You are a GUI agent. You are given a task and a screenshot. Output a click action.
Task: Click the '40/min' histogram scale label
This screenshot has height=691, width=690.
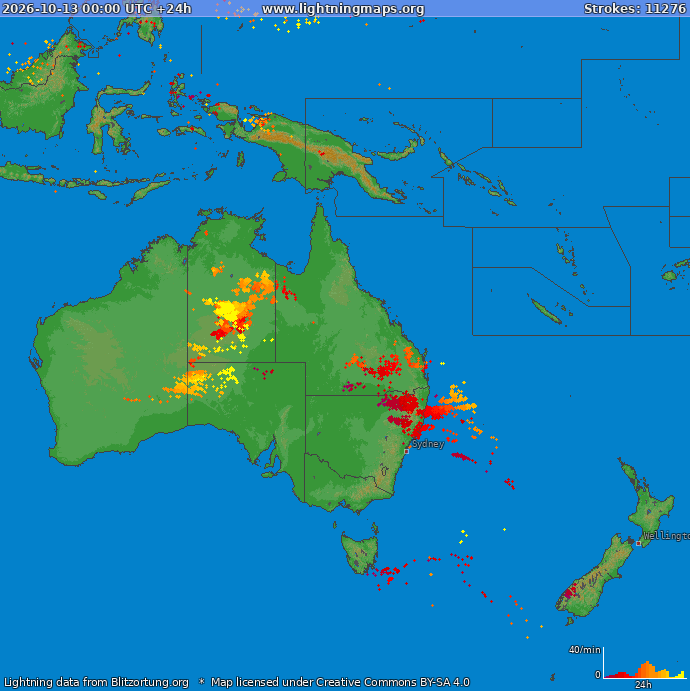(584, 649)
